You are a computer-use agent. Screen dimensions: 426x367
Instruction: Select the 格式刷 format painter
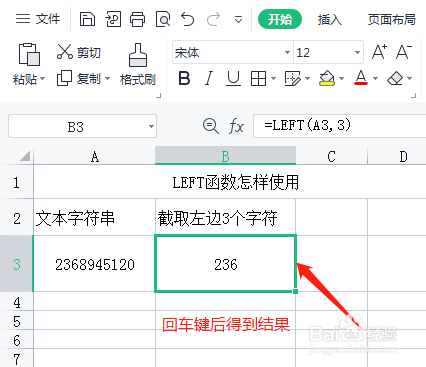[138, 65]
